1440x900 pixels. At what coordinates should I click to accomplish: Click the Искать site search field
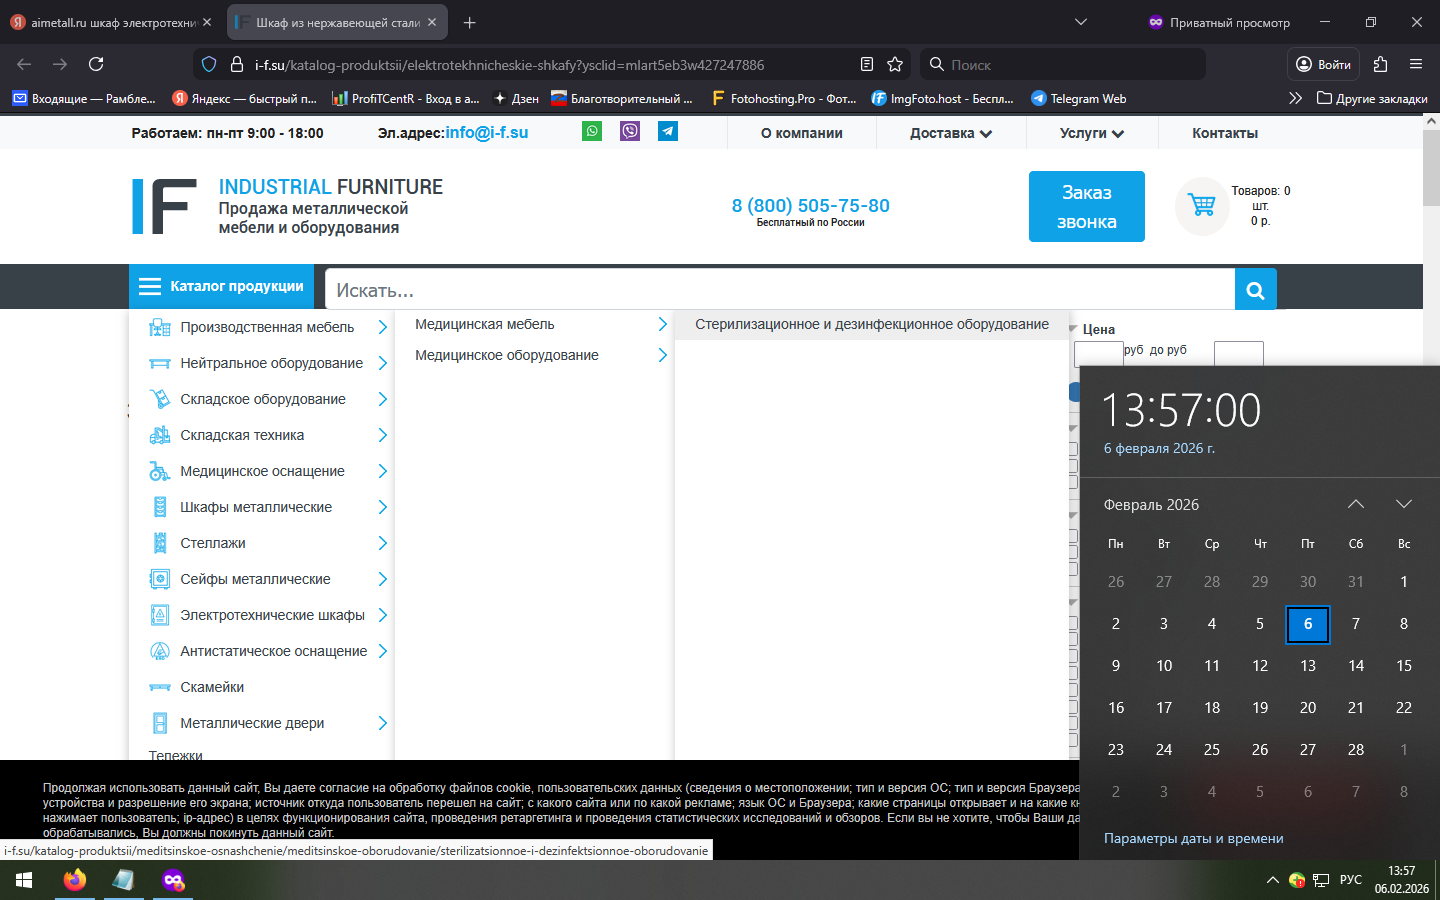coord(780,290)
